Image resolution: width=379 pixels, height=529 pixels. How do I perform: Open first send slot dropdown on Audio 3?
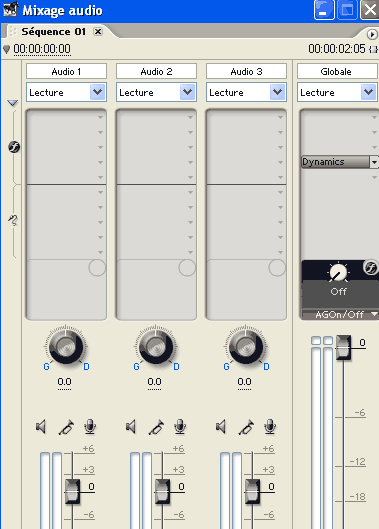pyautogui.click(x=281, y=192)
